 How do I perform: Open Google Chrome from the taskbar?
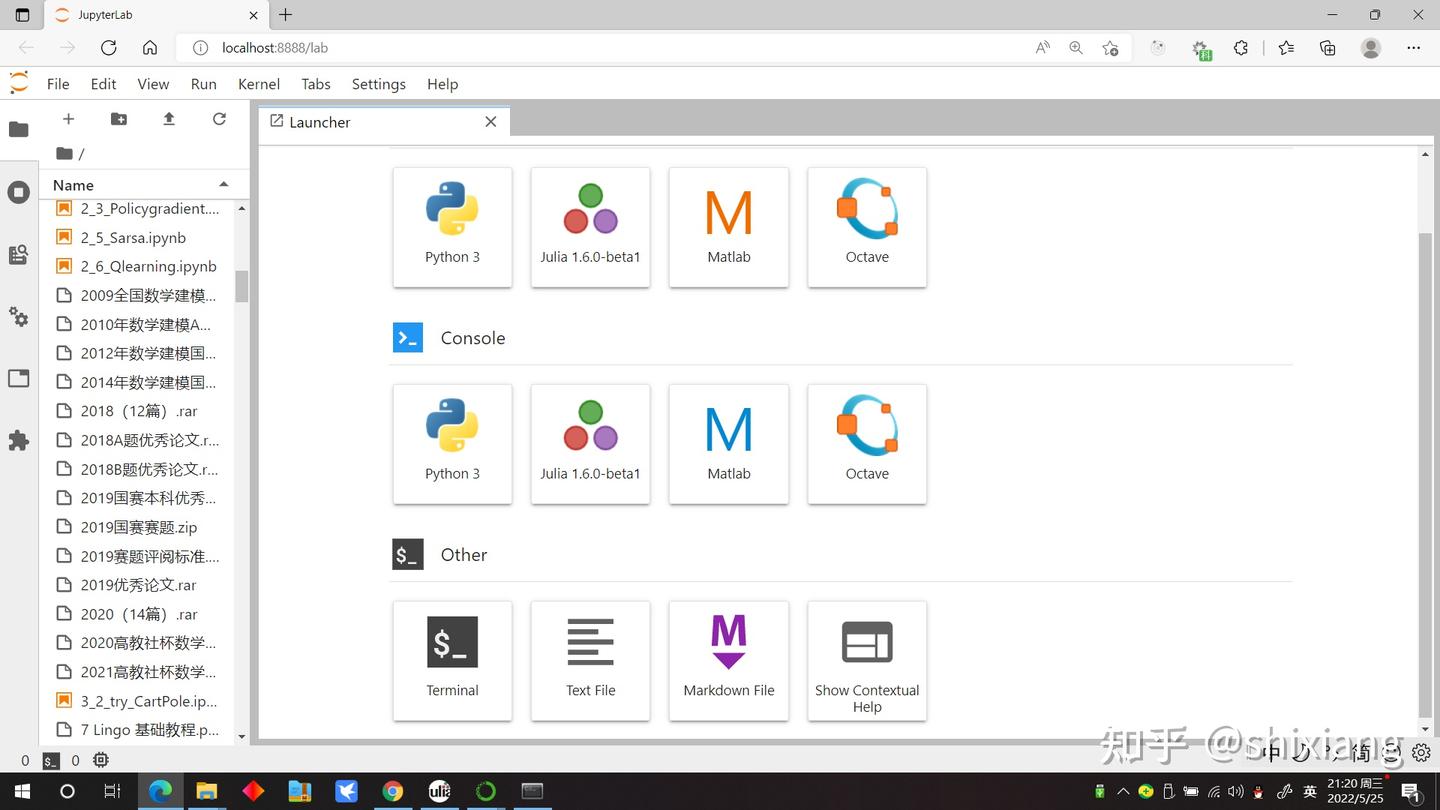393,791
